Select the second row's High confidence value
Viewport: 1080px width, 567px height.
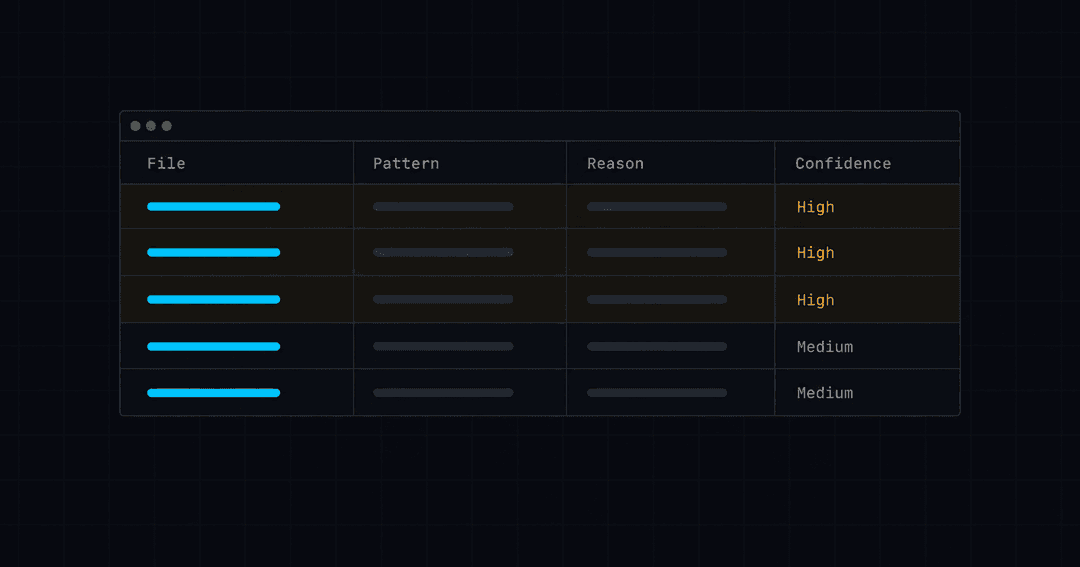(816, 253)
